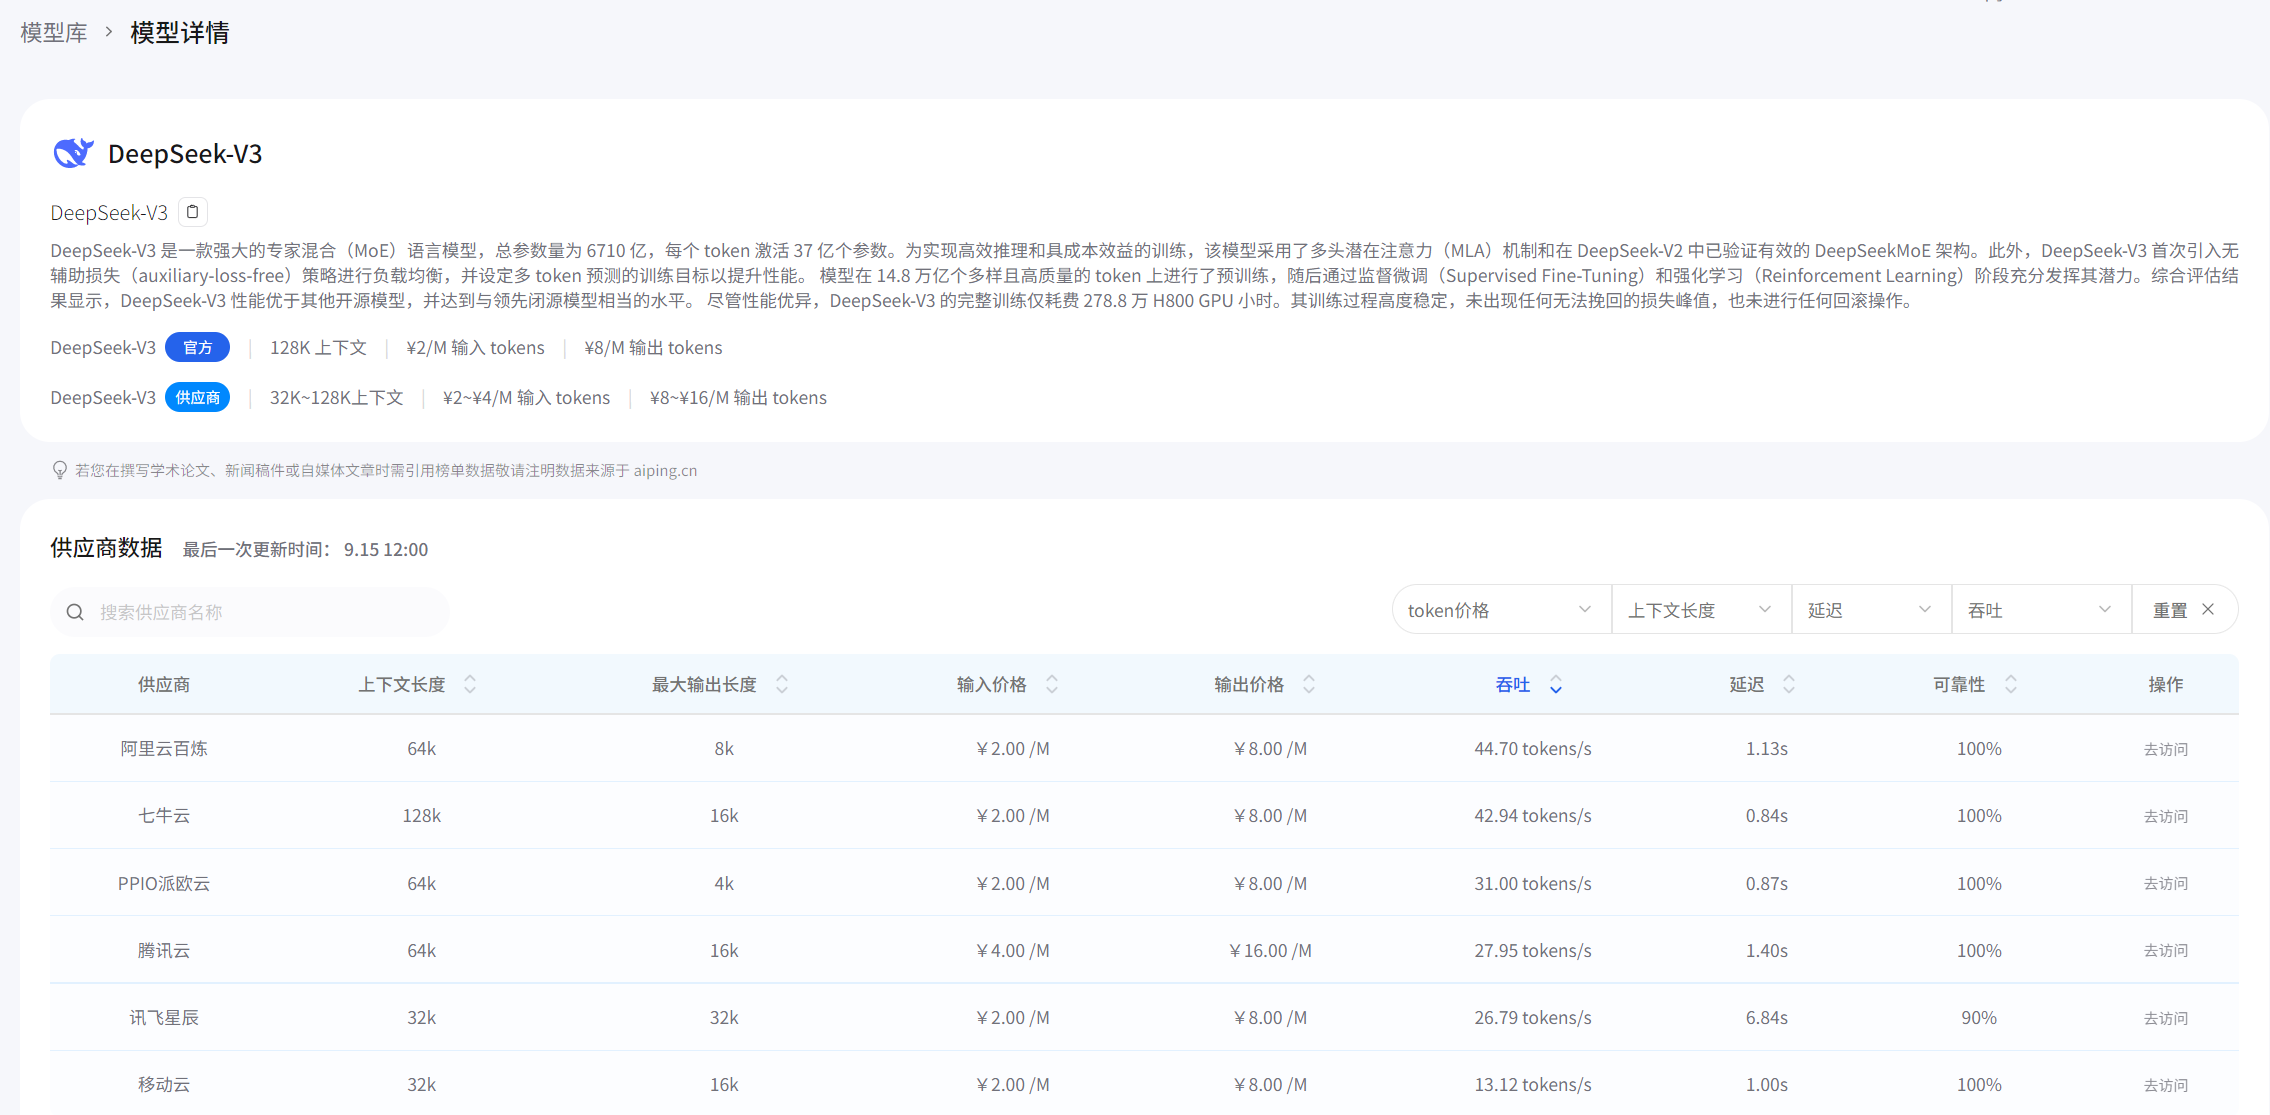Select the 七牛云 supplier name
The width and height of the screenshot is (2270, 1115).
[164, 815]
